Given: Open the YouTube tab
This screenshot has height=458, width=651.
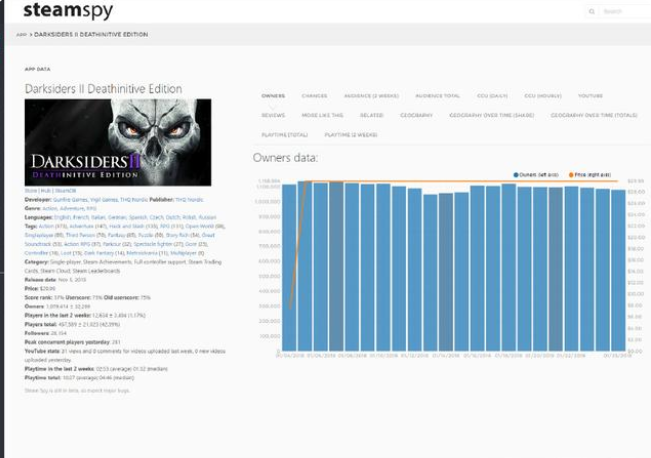Looking at the screenshot, I should click(590, 96).
